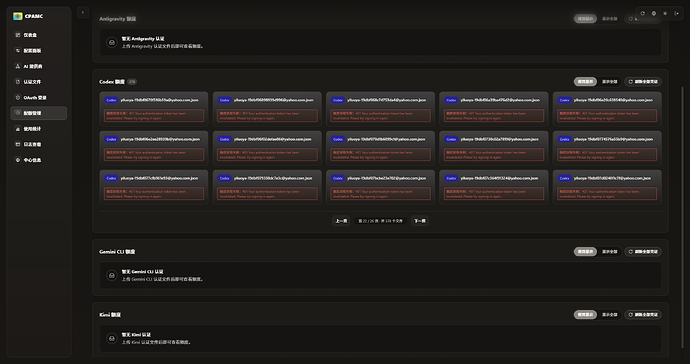The height and width of the screenshot is (364, 690).
Task: Click the Antigravity section title
Action: (x=117, y=19)
